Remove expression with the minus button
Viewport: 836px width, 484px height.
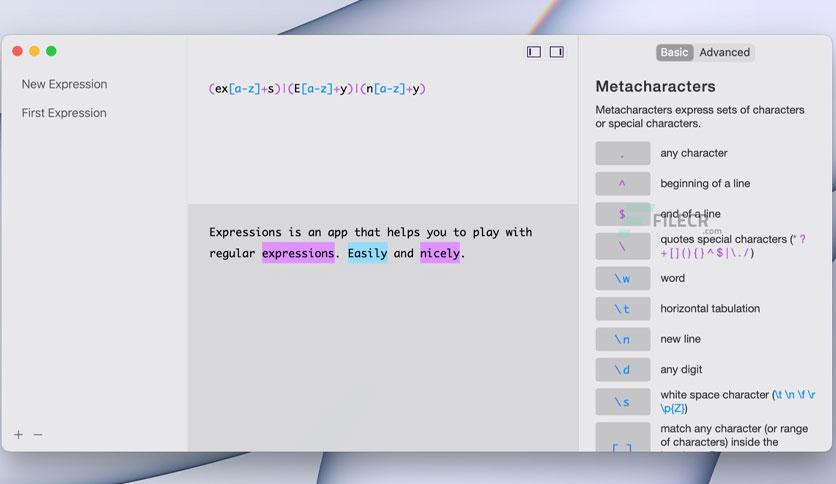(38, 434)
